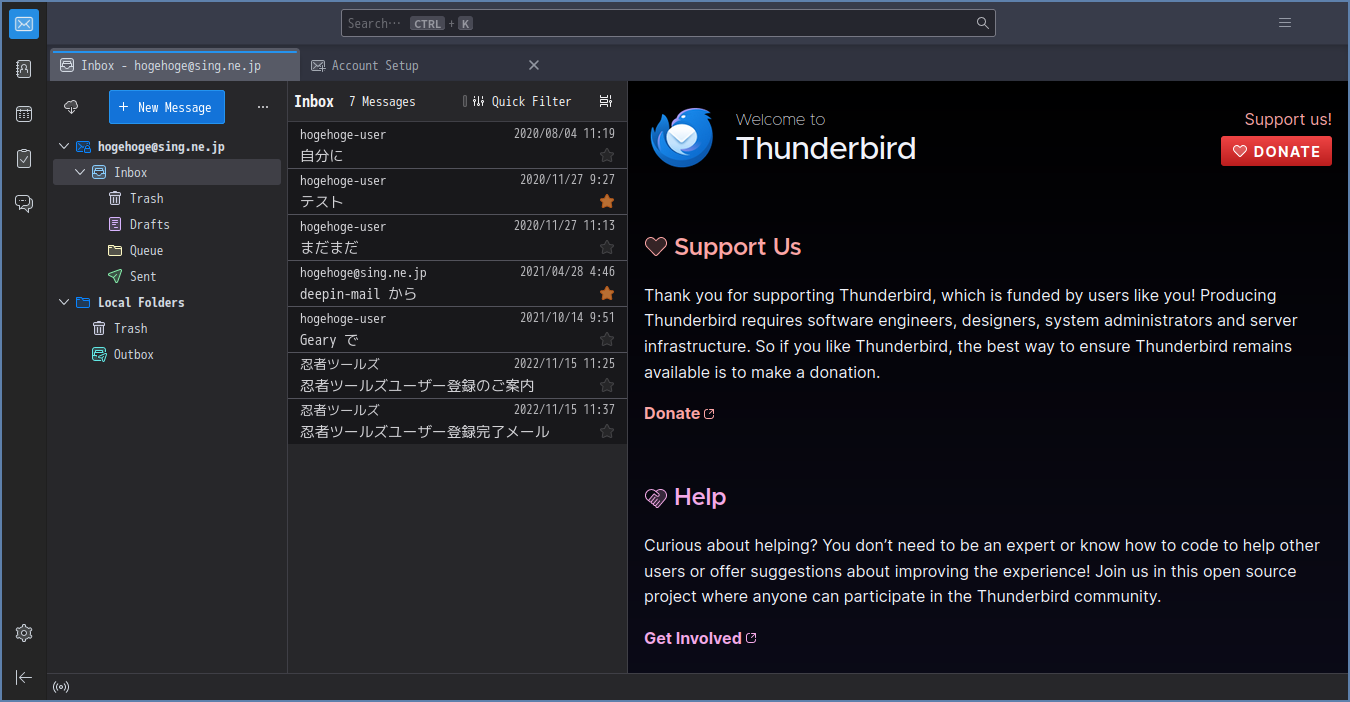The height and width of the screenshot is (702, 1350).
Task: Click the red DONATE button
Action: [1276, 151]
